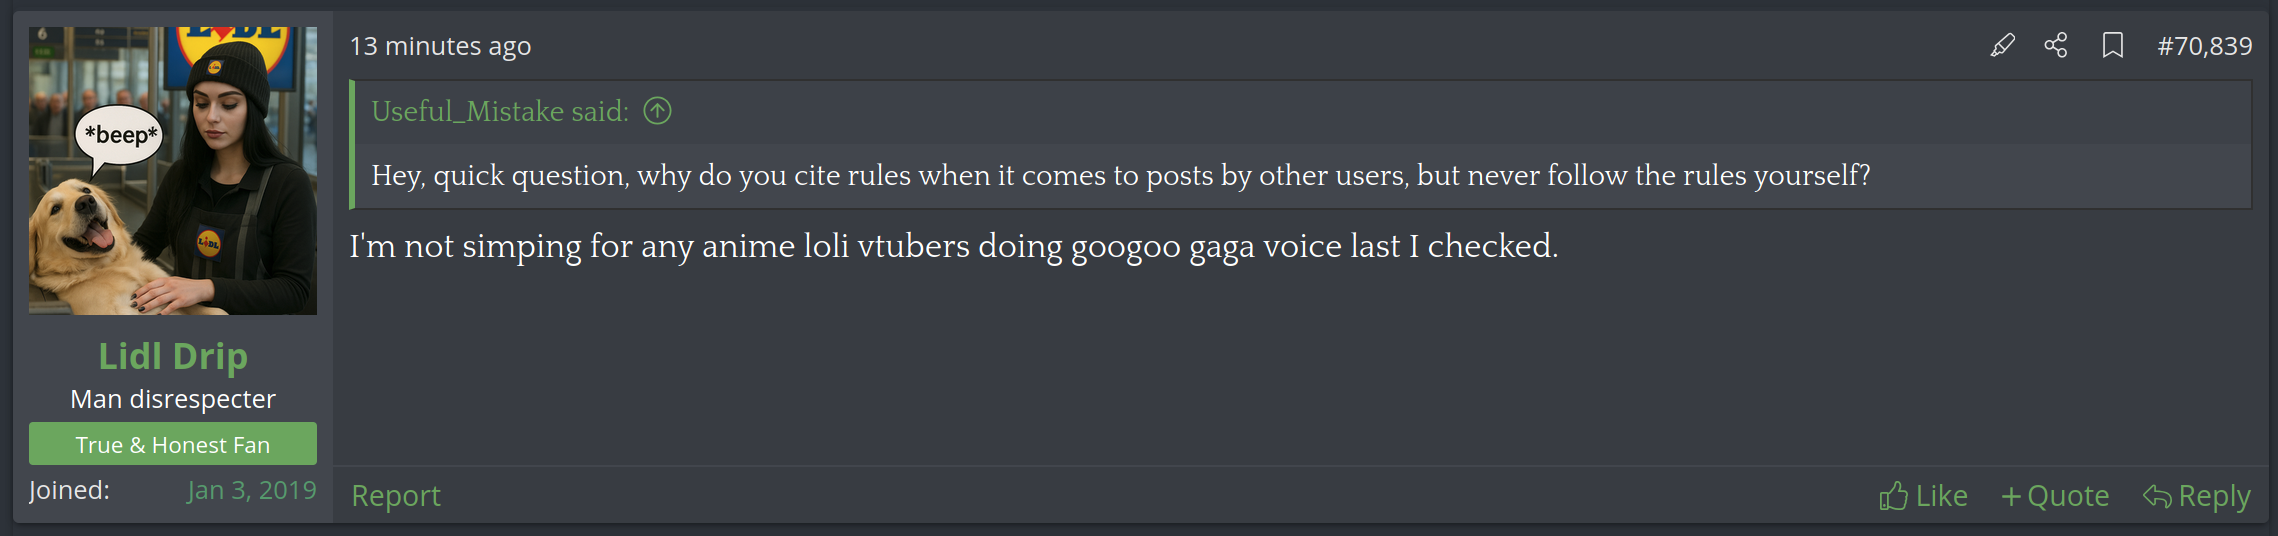Image resolution: width=2278 pixels, height=536 pixels.
Task: Bookmark this post with the bookmark icon
Action: pyautogui.click(x=2113, y=46)
